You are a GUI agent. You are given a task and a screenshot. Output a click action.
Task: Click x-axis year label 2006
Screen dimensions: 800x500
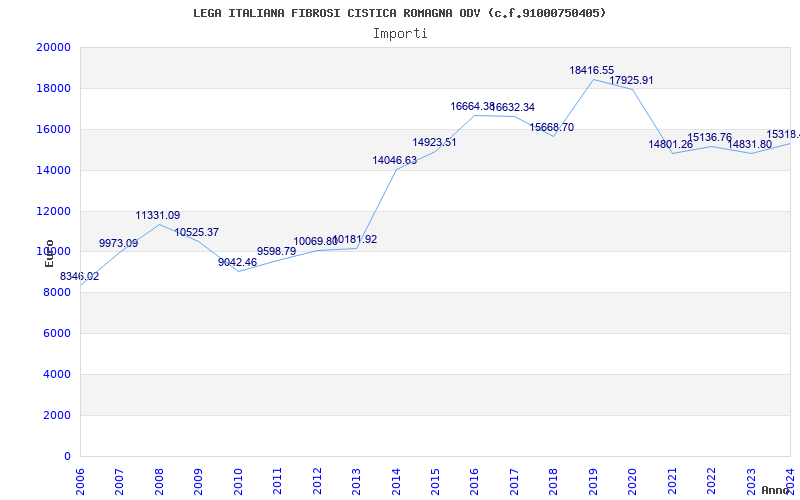(80, 481)
